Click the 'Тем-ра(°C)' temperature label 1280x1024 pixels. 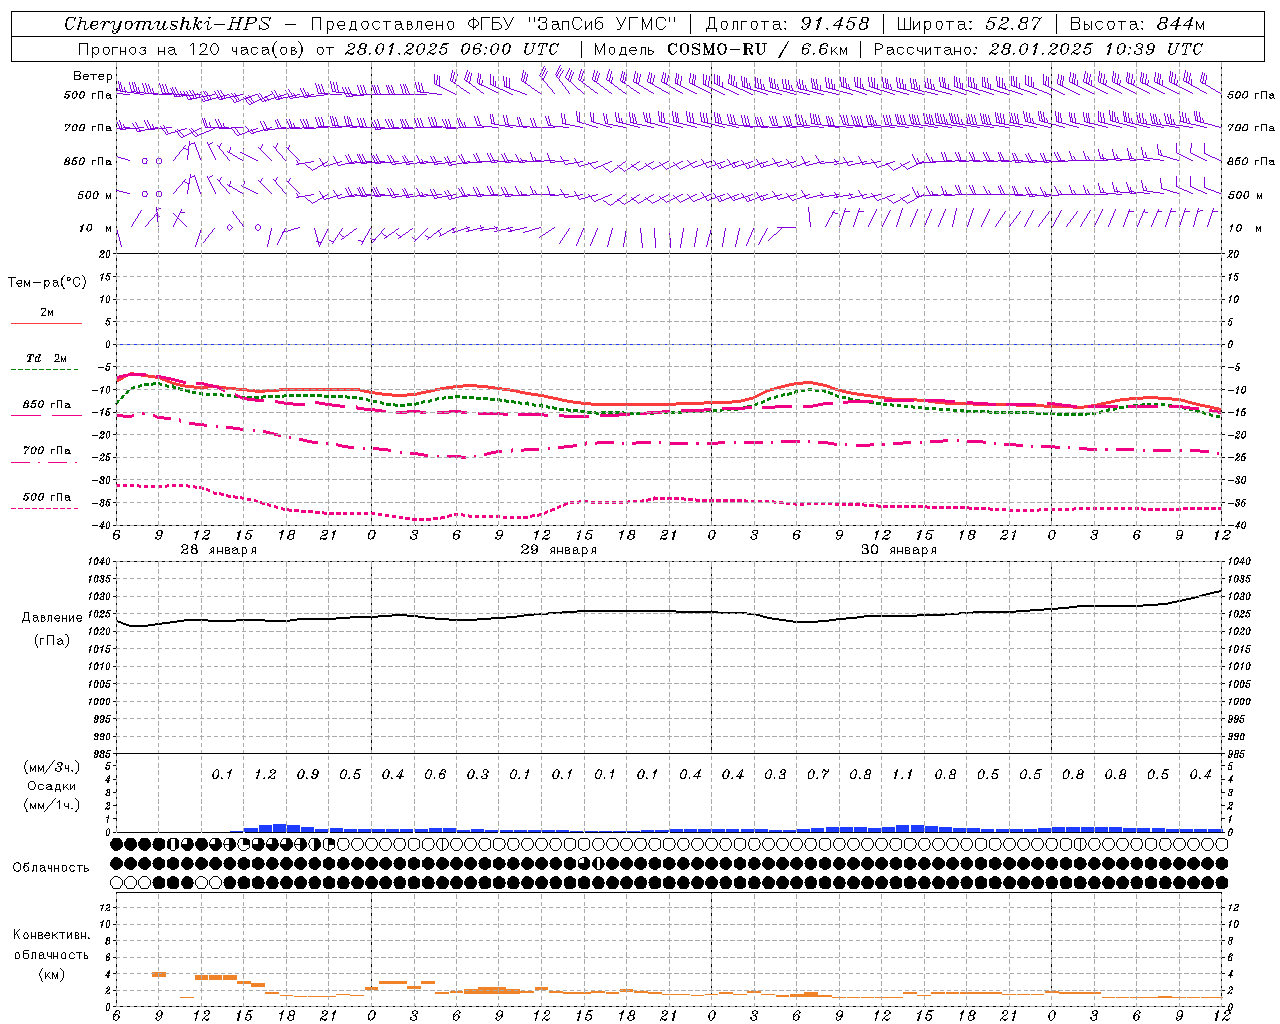[x=47, y=283]
